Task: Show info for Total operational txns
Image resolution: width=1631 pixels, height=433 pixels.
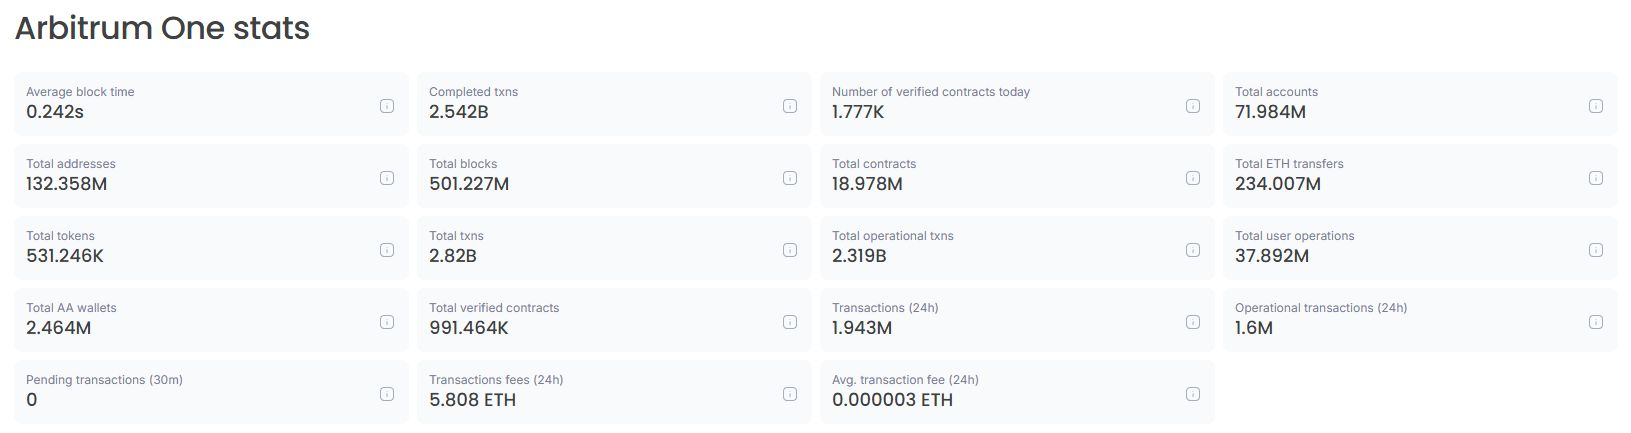Action: tap(1193, 250)
